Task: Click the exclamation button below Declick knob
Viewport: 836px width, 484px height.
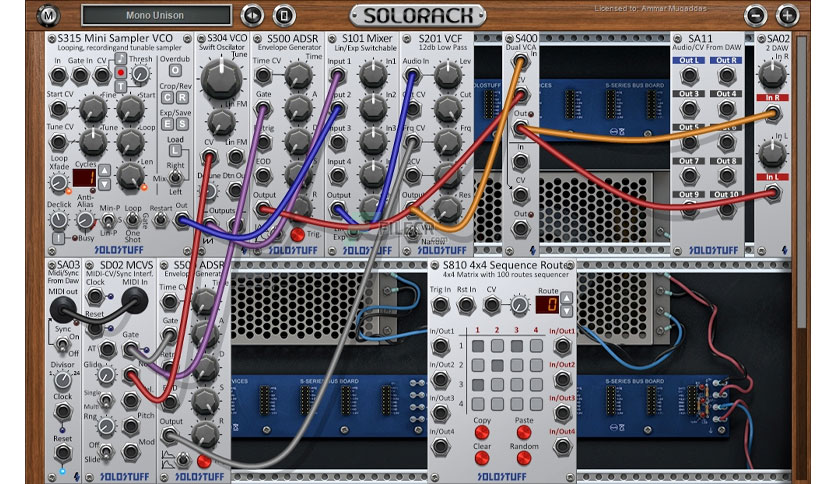Action: click(x=58, y=238)
